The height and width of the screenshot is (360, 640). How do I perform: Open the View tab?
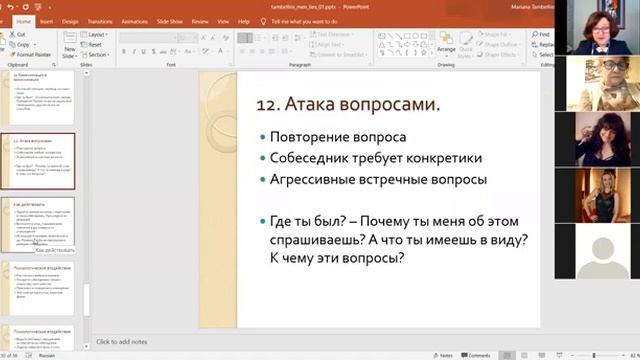(223, 22)
